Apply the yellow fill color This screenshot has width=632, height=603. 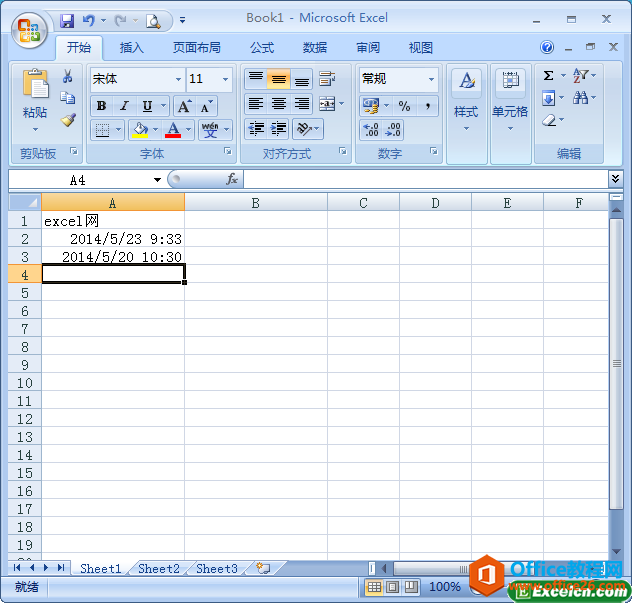[140, 130]
